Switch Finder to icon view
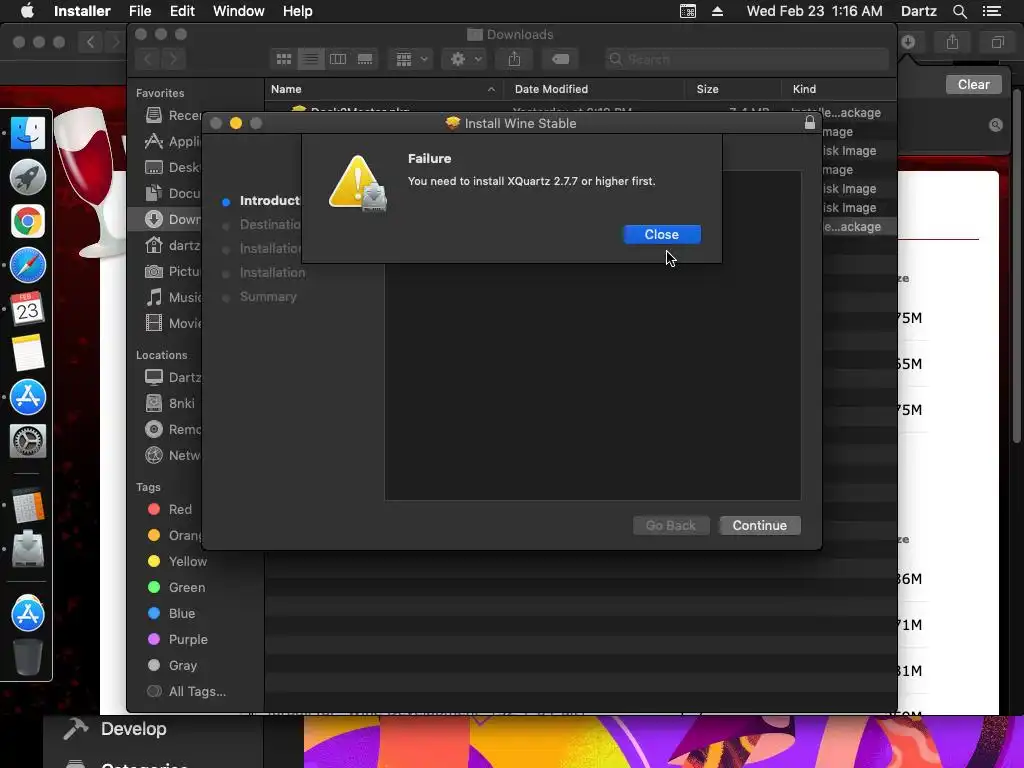This screenshot has height=768, width=1024. [284, 59]
